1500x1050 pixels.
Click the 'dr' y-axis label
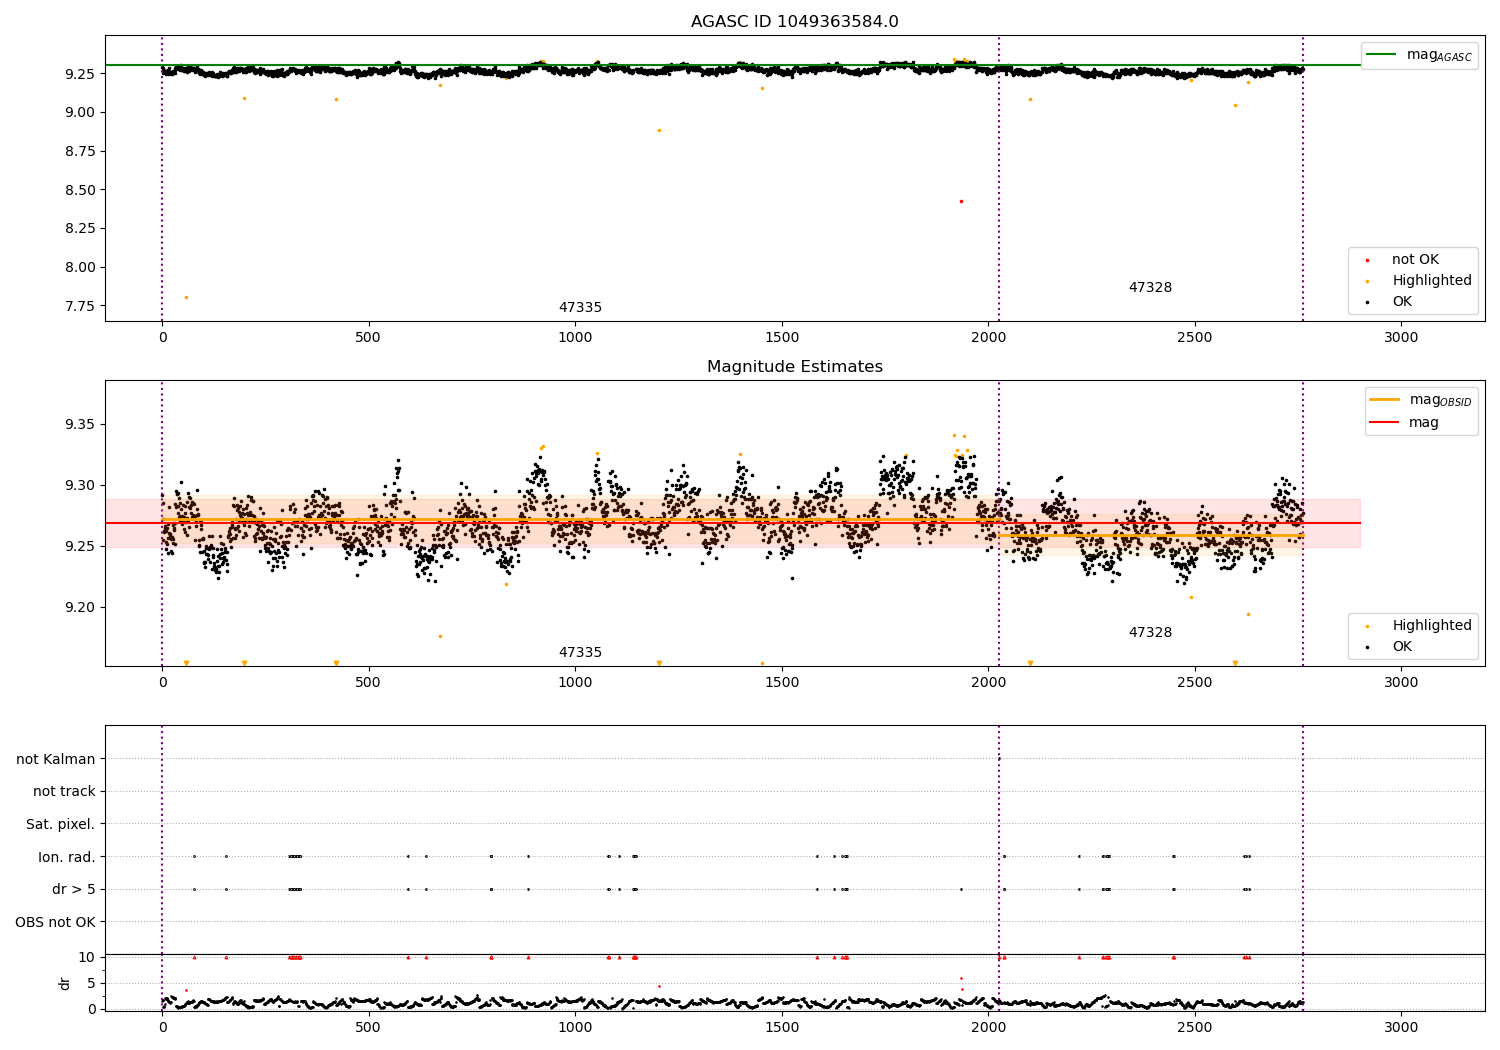click(65, 983)
